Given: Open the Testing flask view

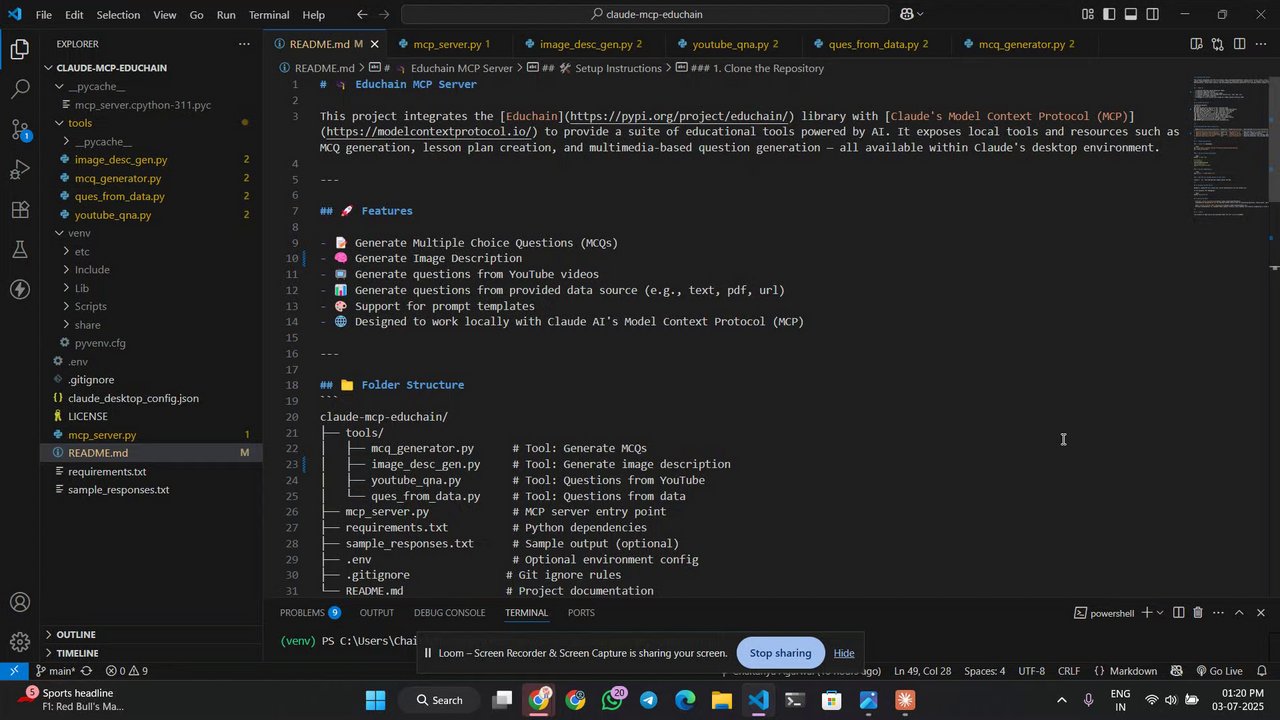Looking at the screenshot, I should (20, 250).
